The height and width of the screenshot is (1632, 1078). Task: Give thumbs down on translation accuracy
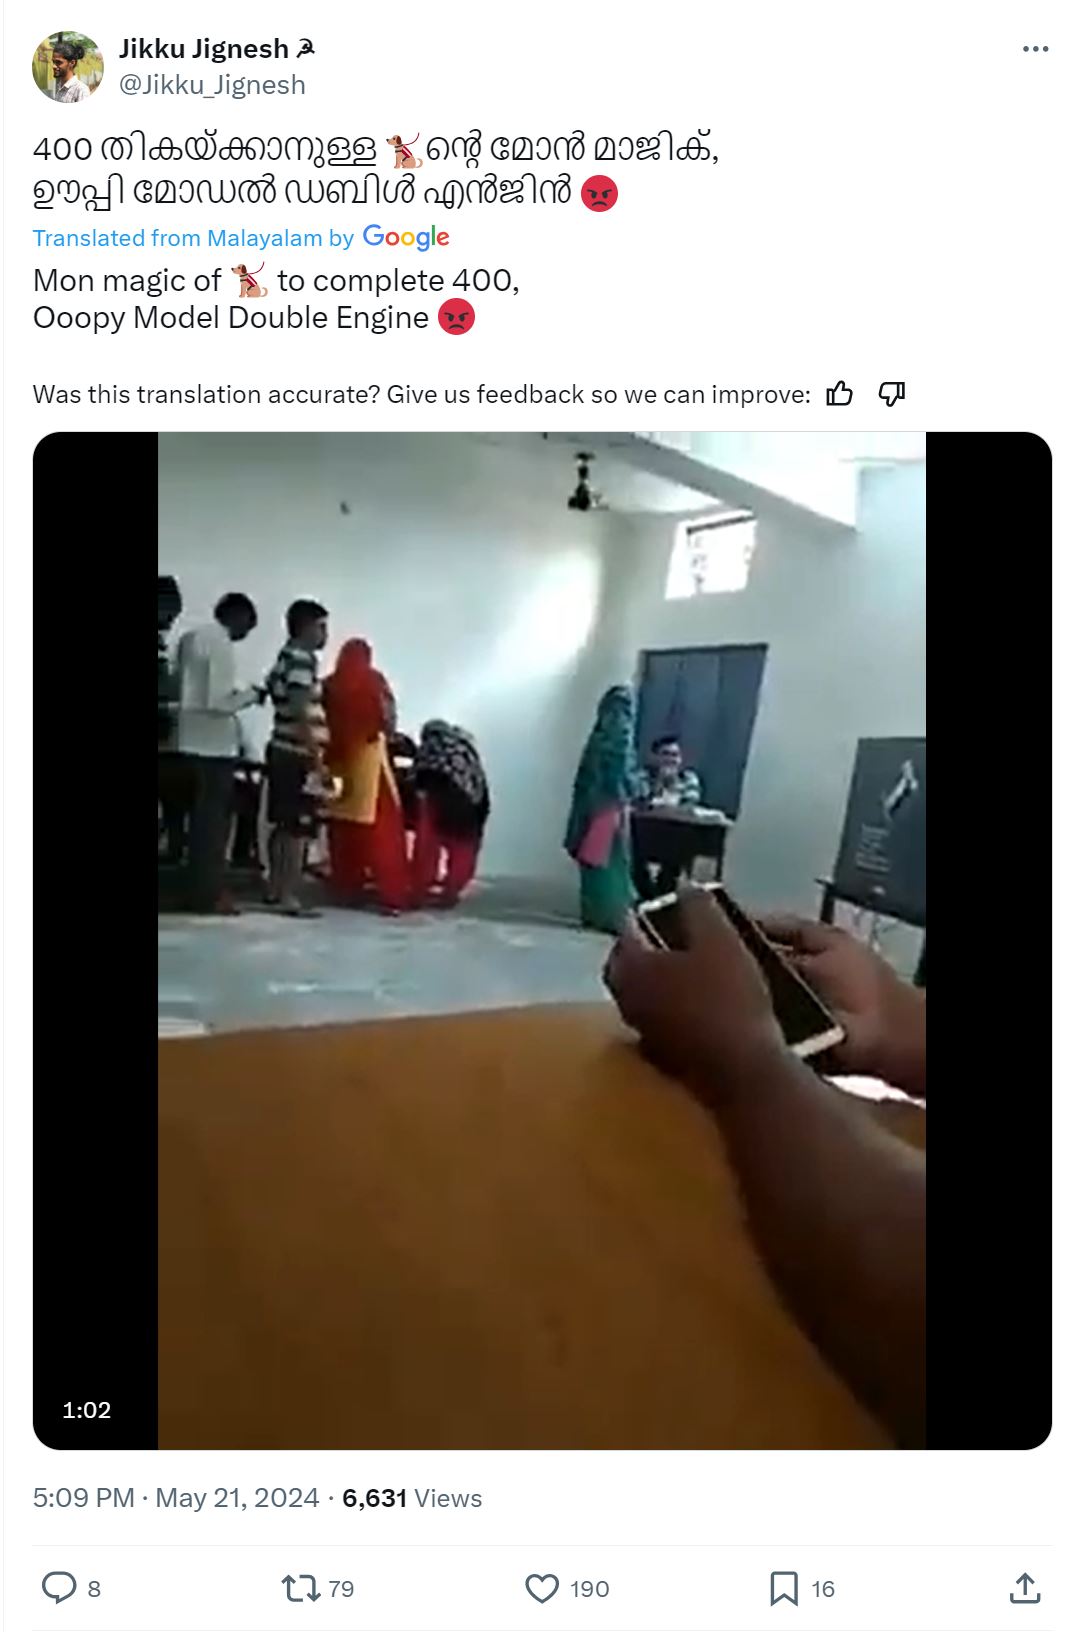pos(891,394)
